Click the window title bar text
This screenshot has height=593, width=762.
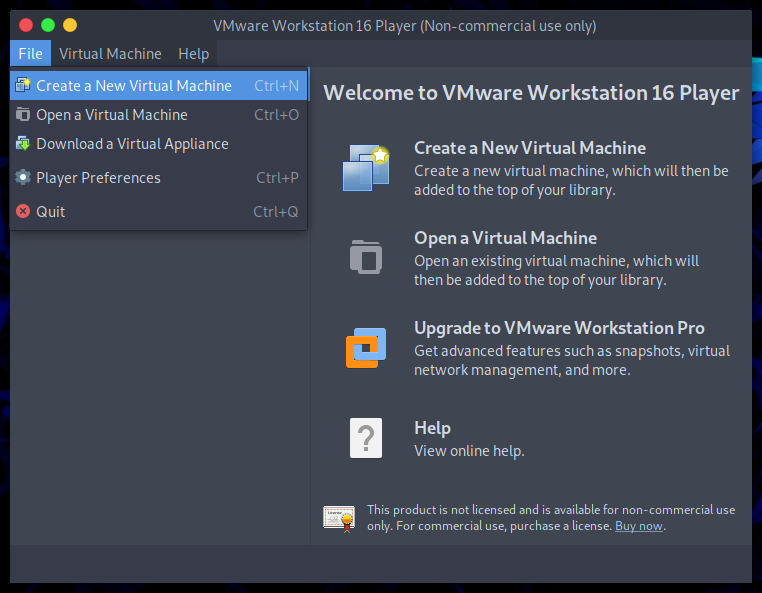(404, 26)
